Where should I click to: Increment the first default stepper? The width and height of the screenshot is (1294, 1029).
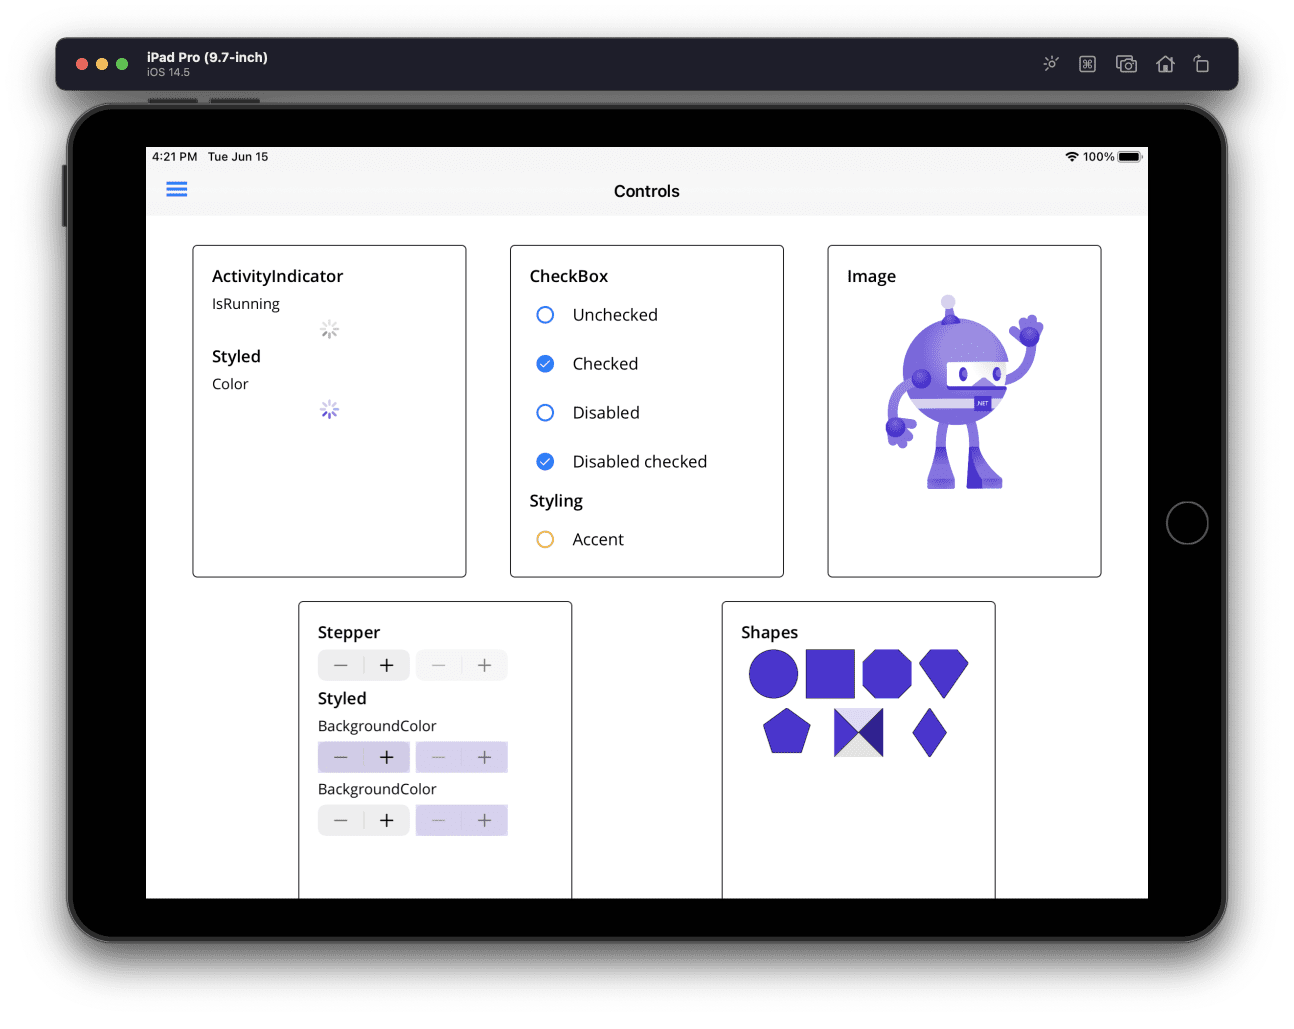387,666
